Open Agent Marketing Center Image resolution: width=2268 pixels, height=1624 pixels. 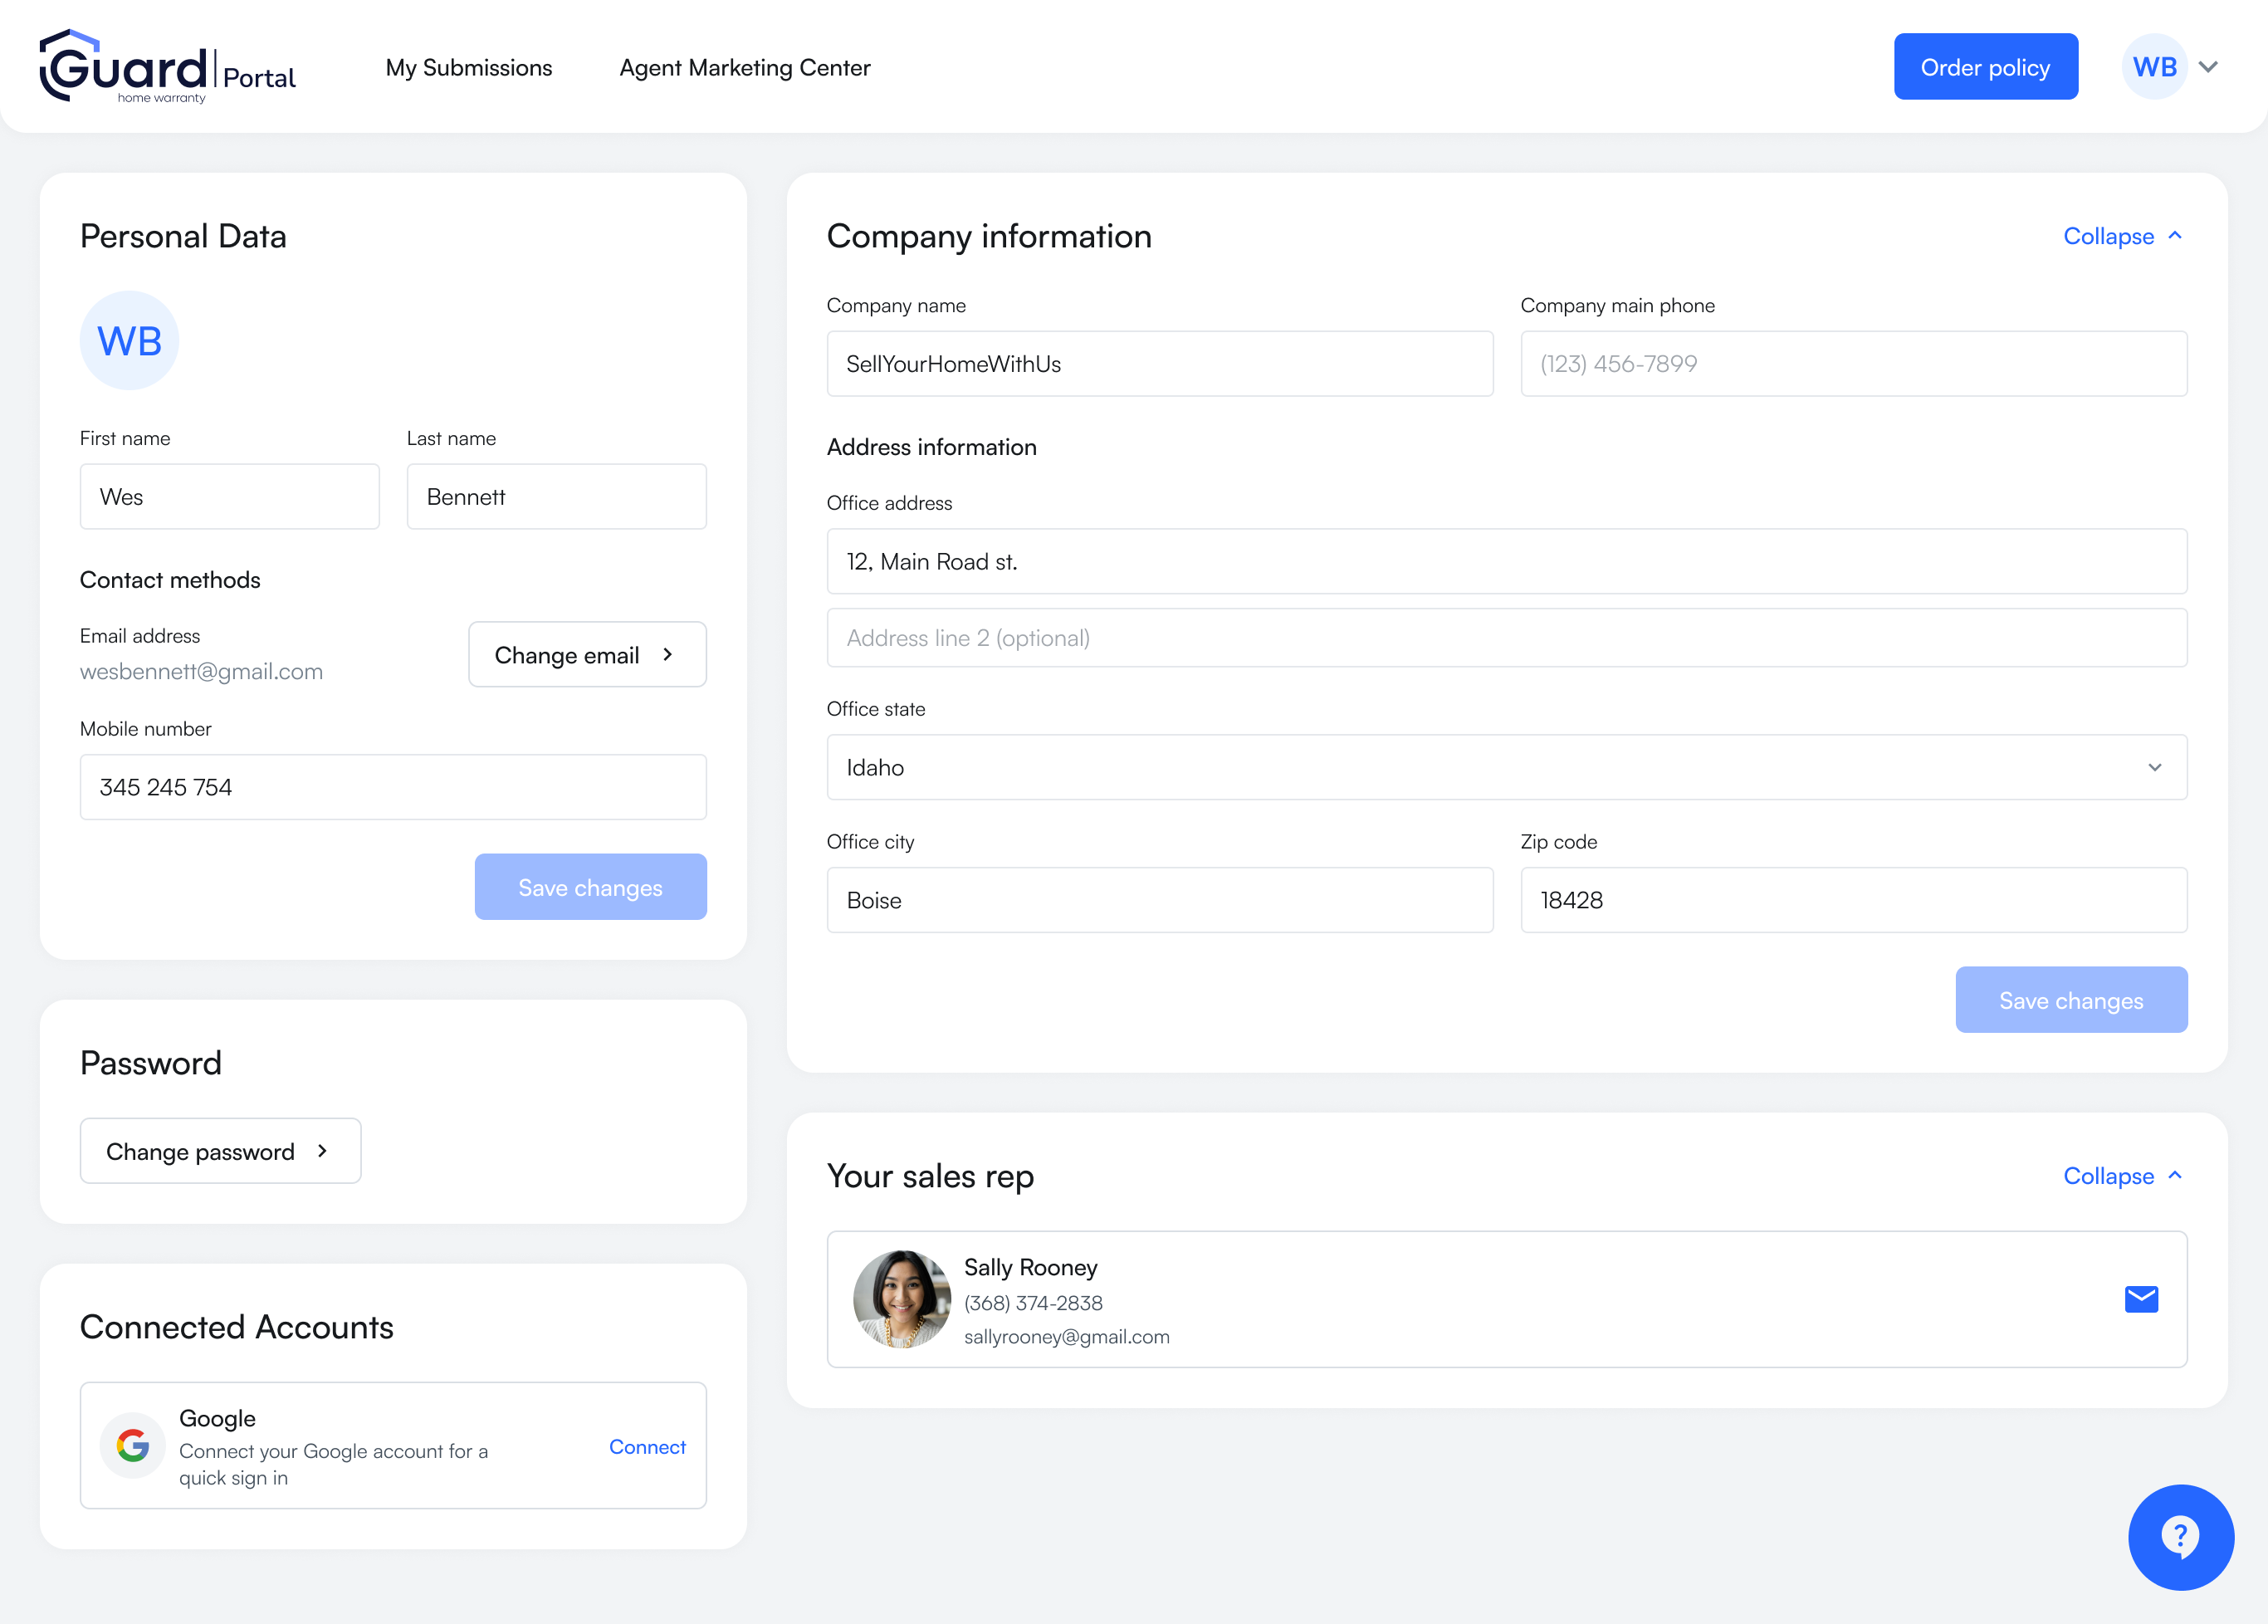[744, 68]
